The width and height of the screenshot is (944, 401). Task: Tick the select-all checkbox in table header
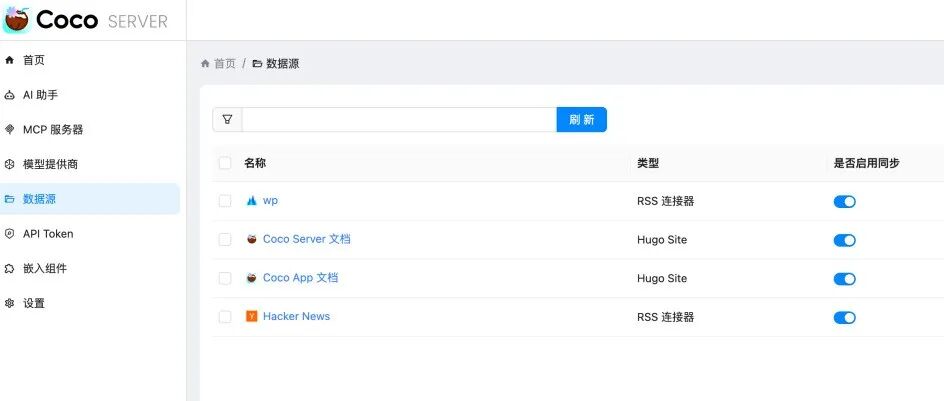click(x=225, y=163)
